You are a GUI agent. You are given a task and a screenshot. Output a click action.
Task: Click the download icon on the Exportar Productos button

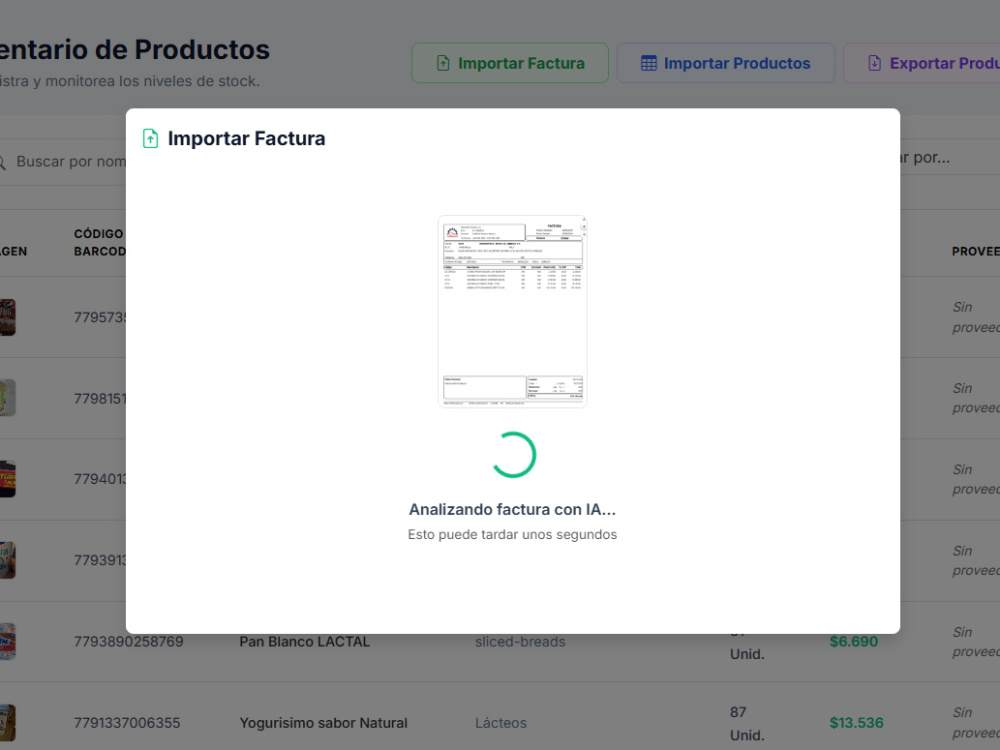point(874,63)
